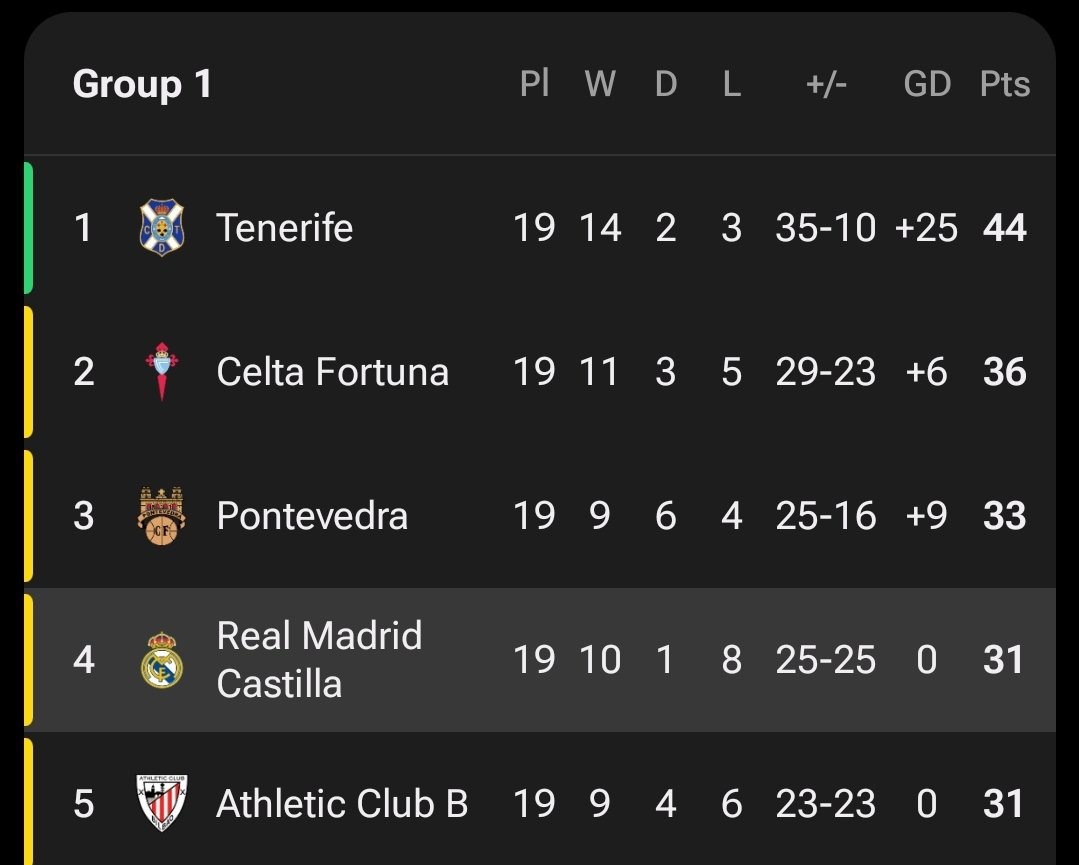Tap the Celta Fortuna crest icon
Screen dimensions: 1079x865
point(161,372)
